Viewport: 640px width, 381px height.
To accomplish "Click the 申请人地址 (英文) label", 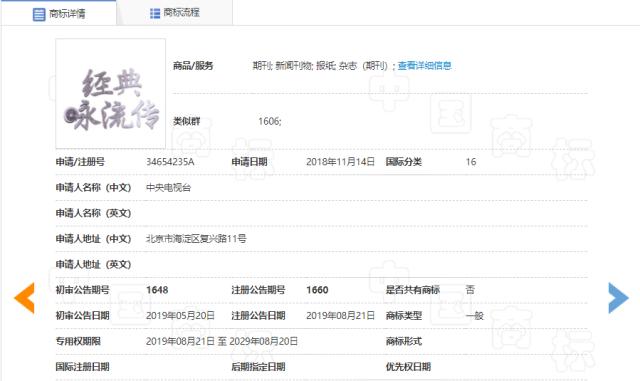I will click(93, 264).
